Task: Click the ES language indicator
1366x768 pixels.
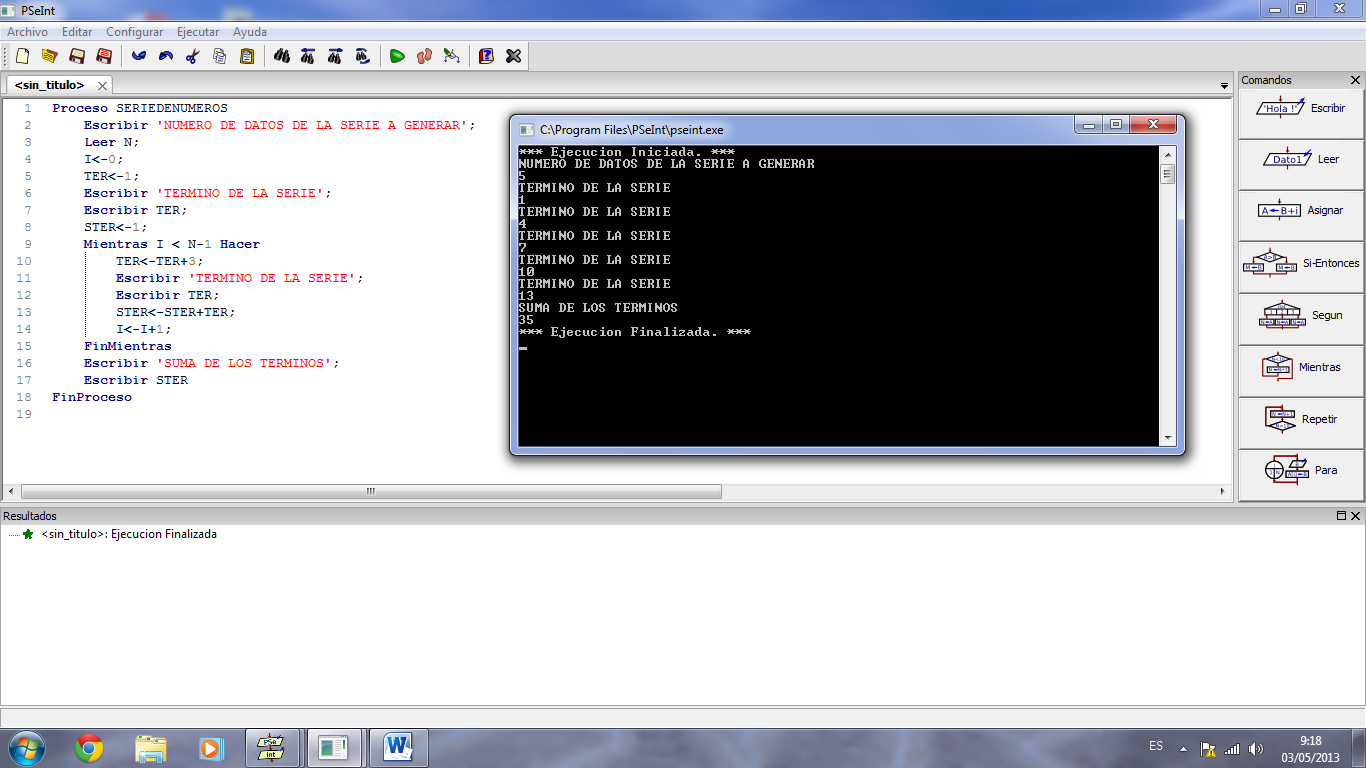Action: pyautogui.click(x=1156, y=747)
